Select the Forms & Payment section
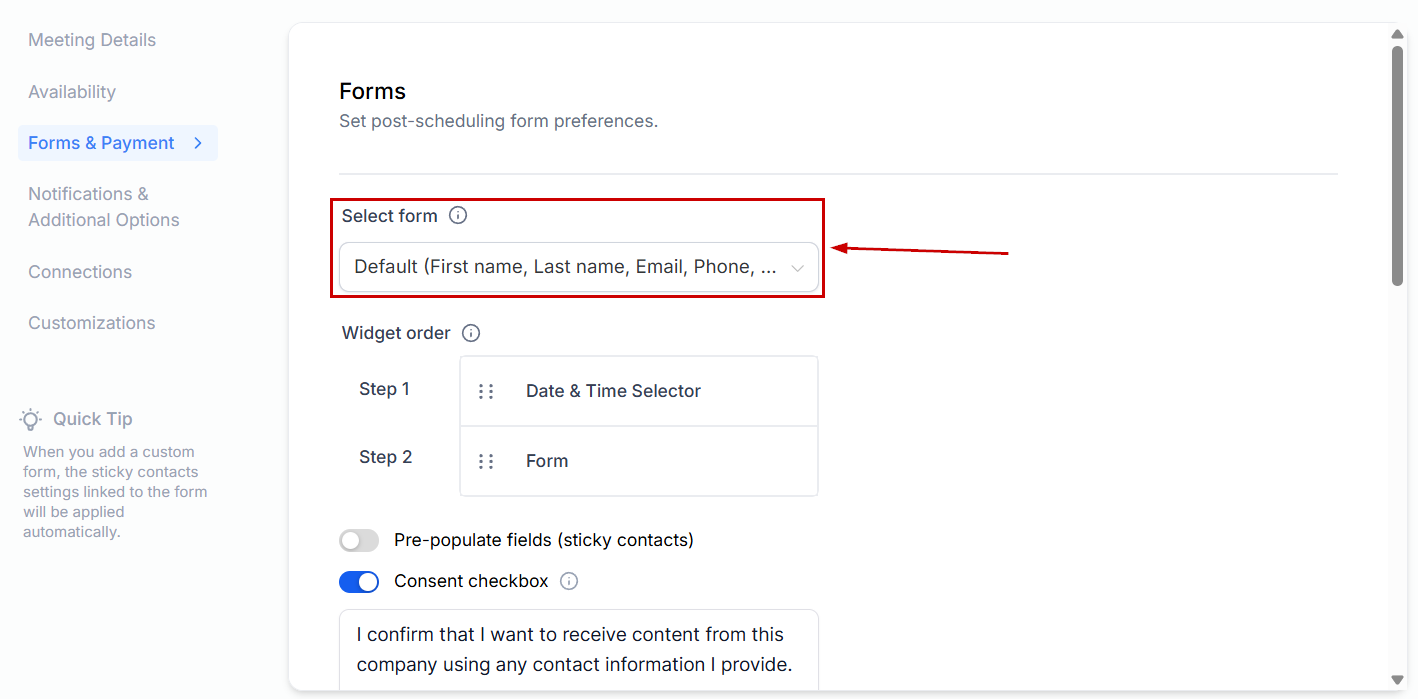 (x=101, y=143)
